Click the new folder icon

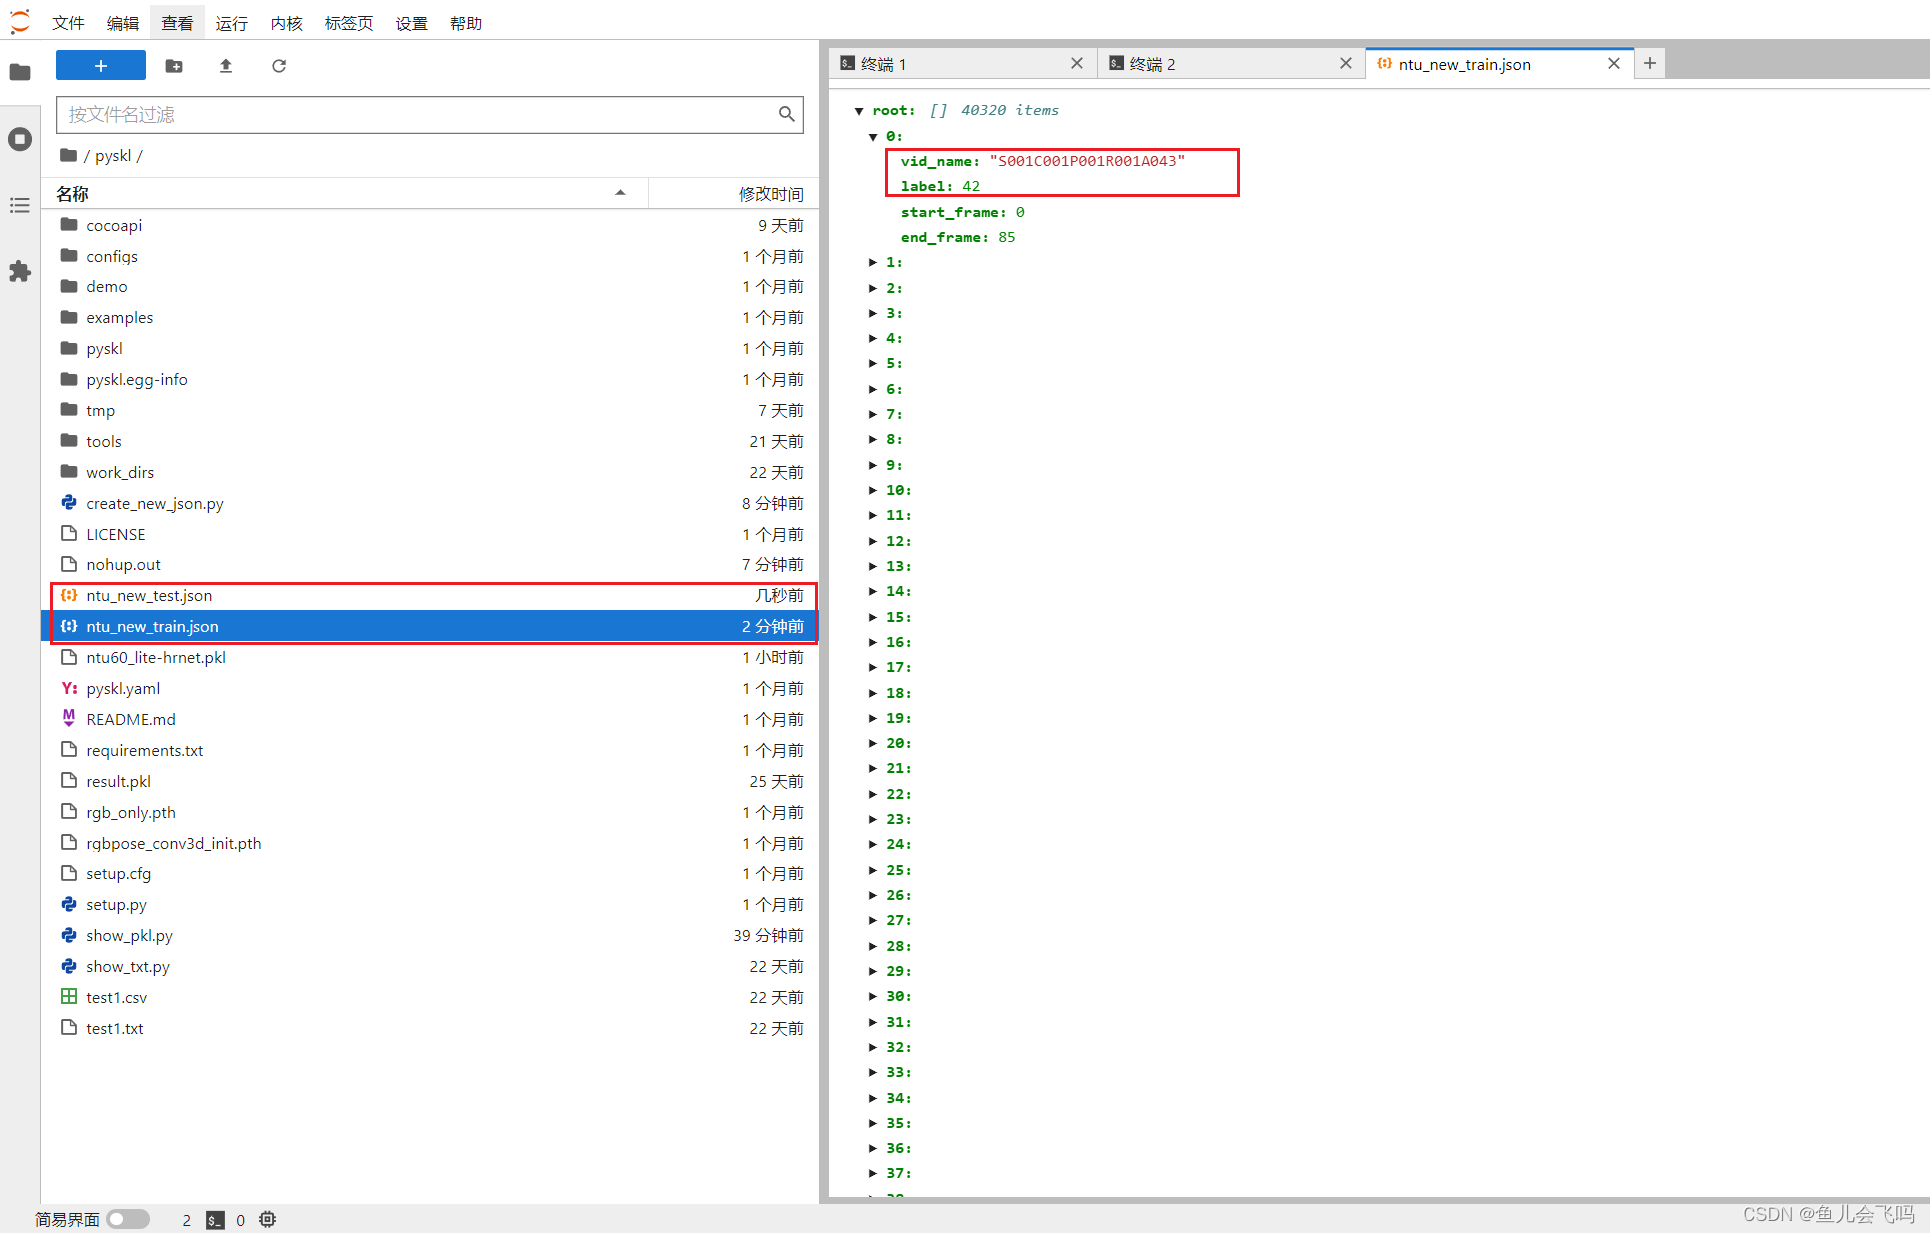tap(174, 66)
